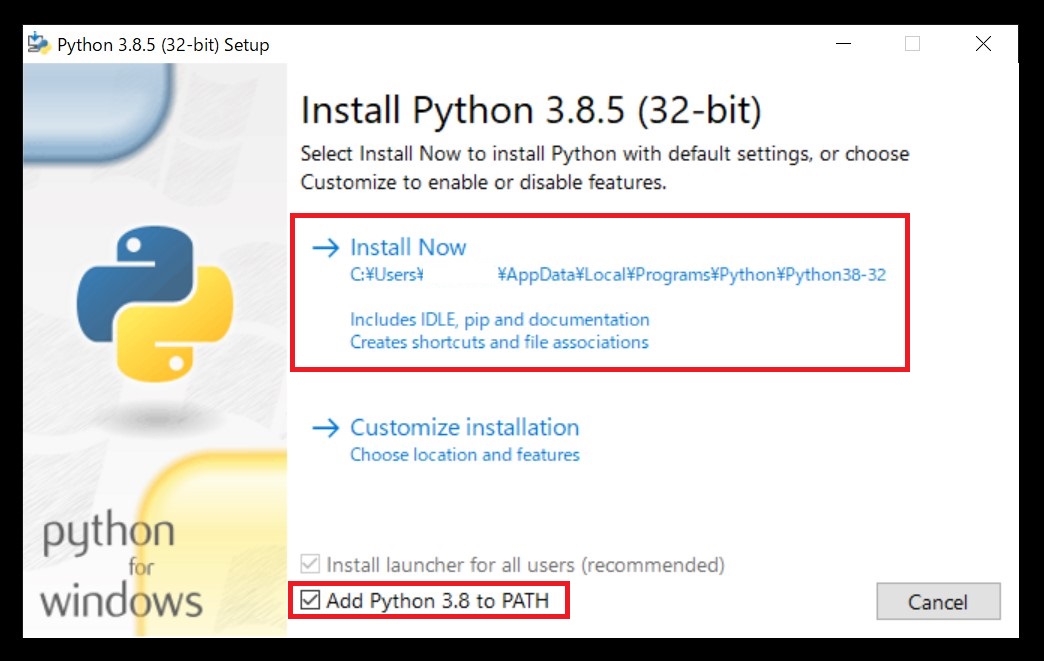Image resolution: width=1044 pixels, height=661 pixels.
Task: Click the arrow icon beside Install Now
Action: [327, 247]
